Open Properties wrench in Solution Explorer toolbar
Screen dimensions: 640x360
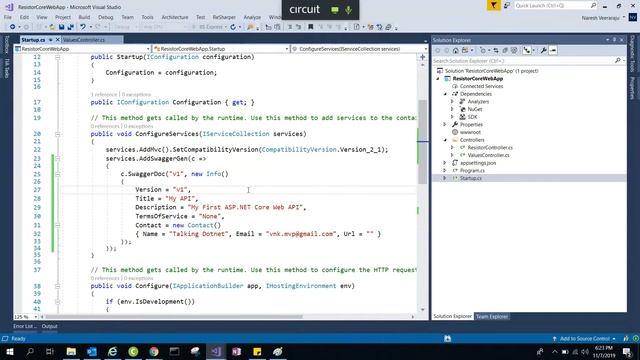(x=544, y=51)
